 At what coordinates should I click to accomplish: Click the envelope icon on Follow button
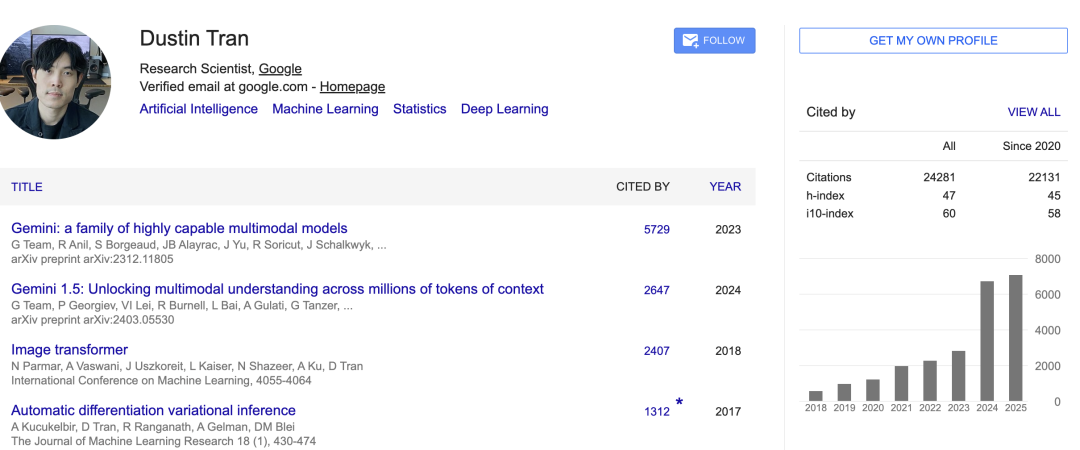(x=690, y=41)
